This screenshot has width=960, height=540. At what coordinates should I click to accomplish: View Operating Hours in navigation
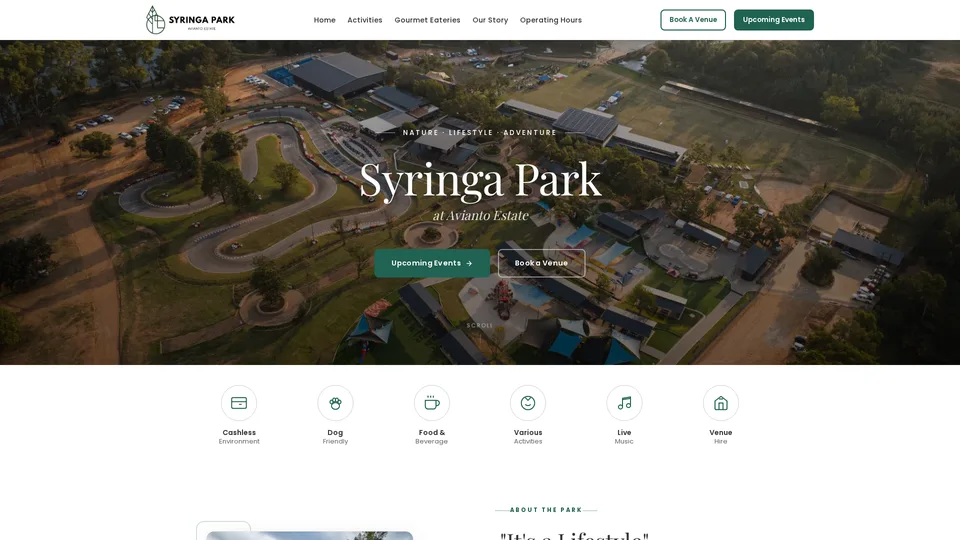(x=551, y=20)
